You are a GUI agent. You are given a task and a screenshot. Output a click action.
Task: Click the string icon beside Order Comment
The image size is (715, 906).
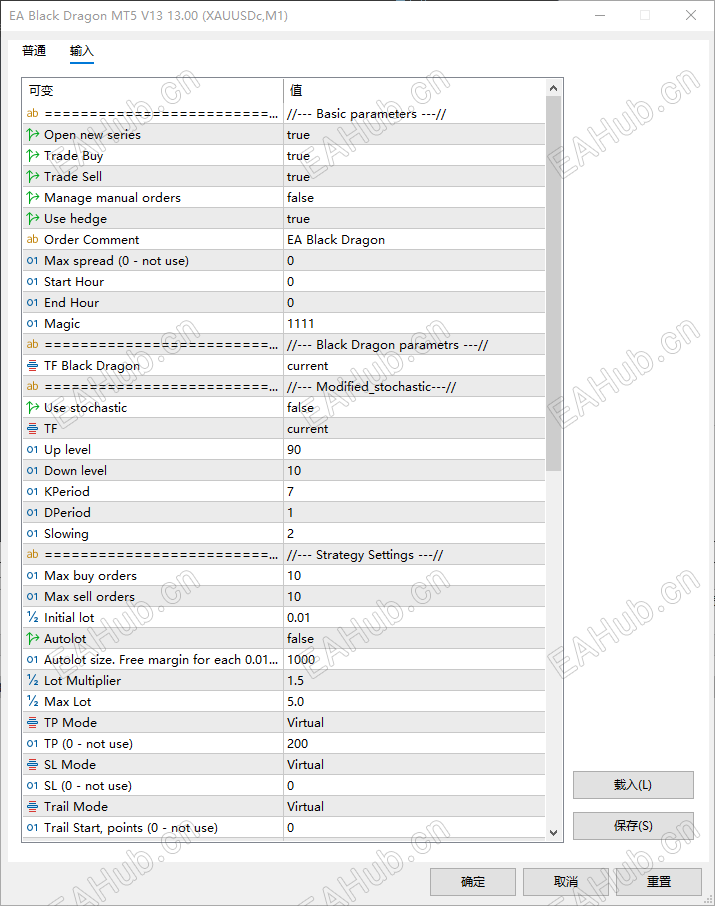(x=33, y=239)
